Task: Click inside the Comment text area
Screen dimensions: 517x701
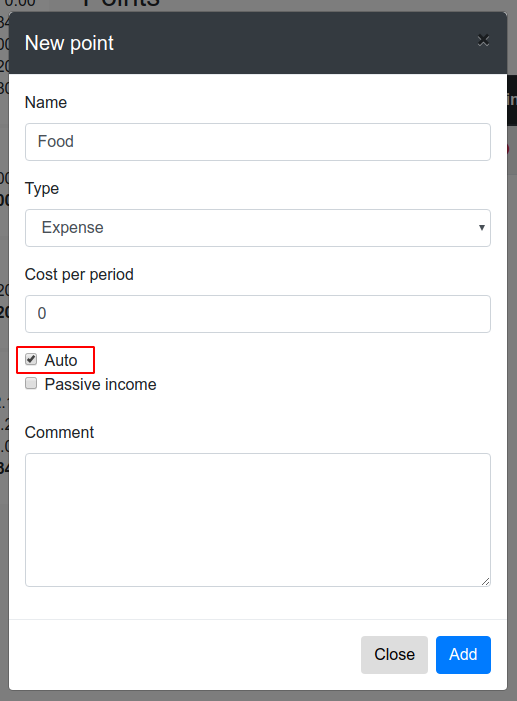Action: 258,520
